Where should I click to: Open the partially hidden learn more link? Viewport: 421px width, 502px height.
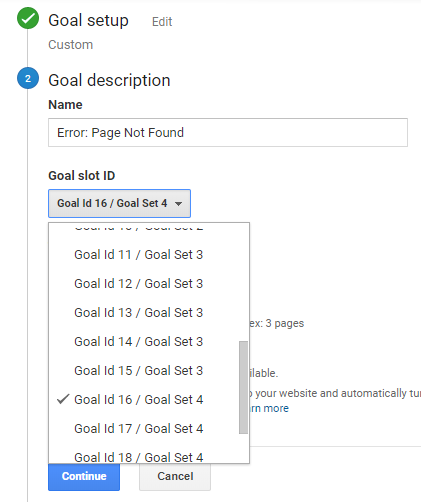click(269, 408)
